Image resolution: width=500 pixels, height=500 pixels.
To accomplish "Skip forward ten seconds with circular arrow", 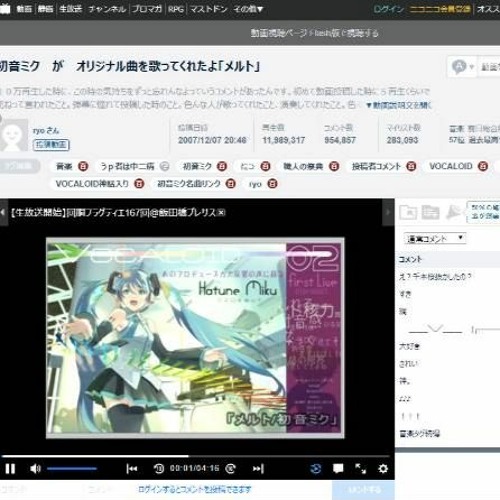I will pos(231,469).
